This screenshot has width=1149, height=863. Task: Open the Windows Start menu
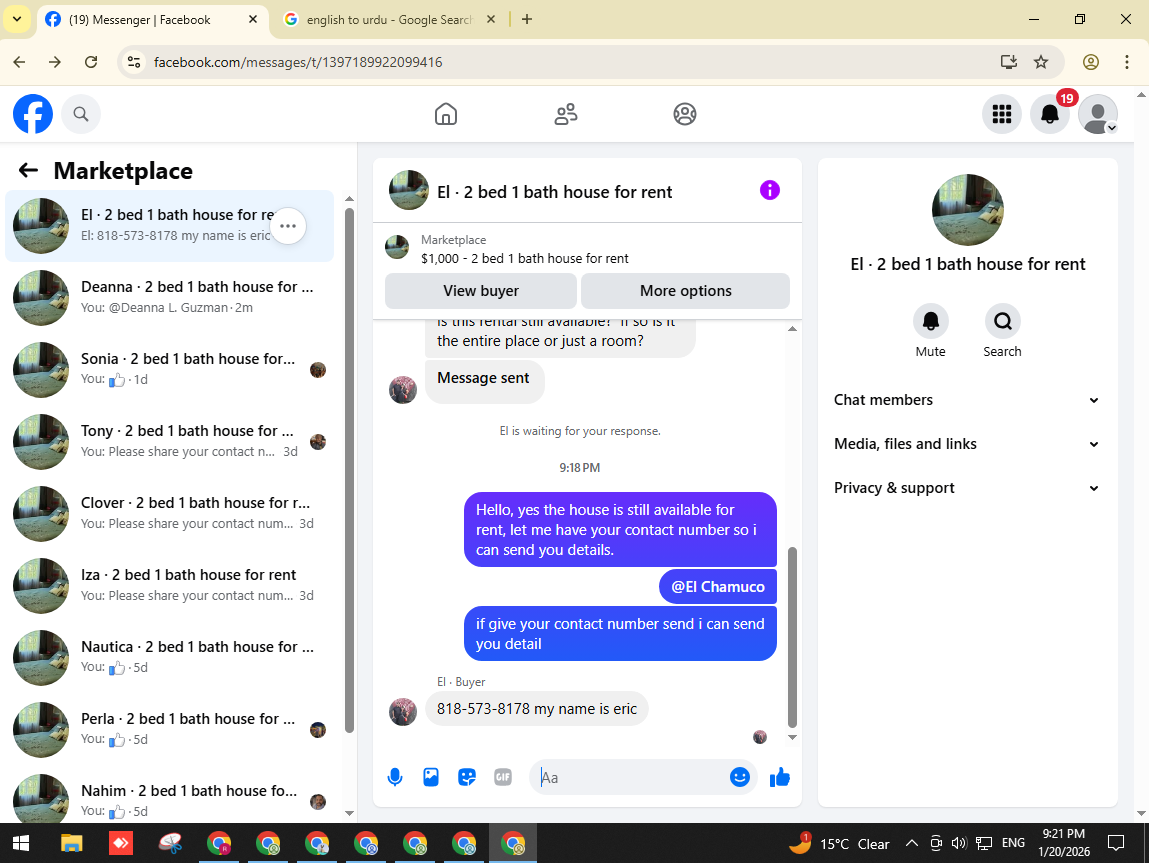click(21, 843)
